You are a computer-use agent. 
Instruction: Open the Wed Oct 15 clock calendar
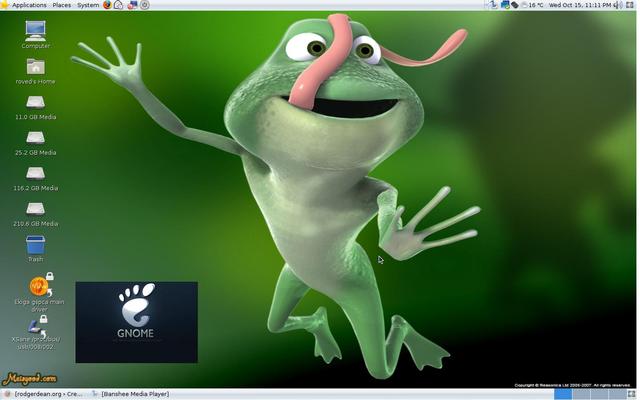click(x=580, y=5)
